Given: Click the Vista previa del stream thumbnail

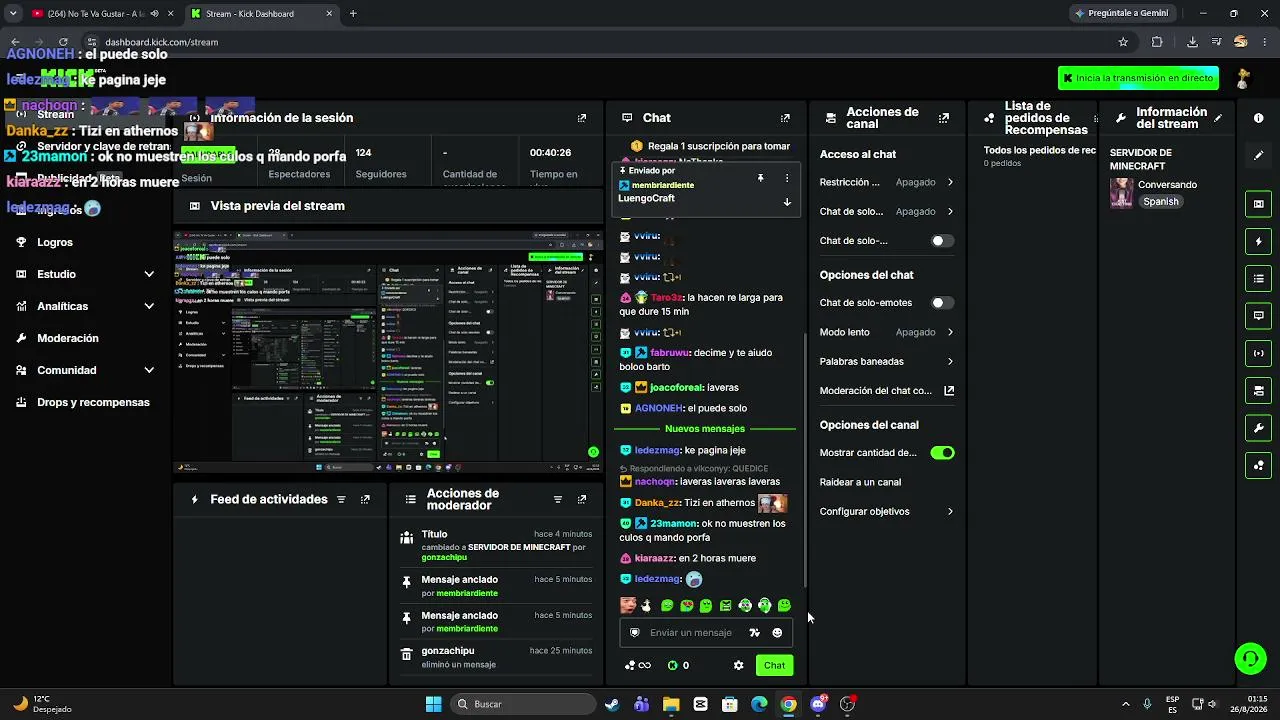Looking at the screenshot, I should coord(388,352).
